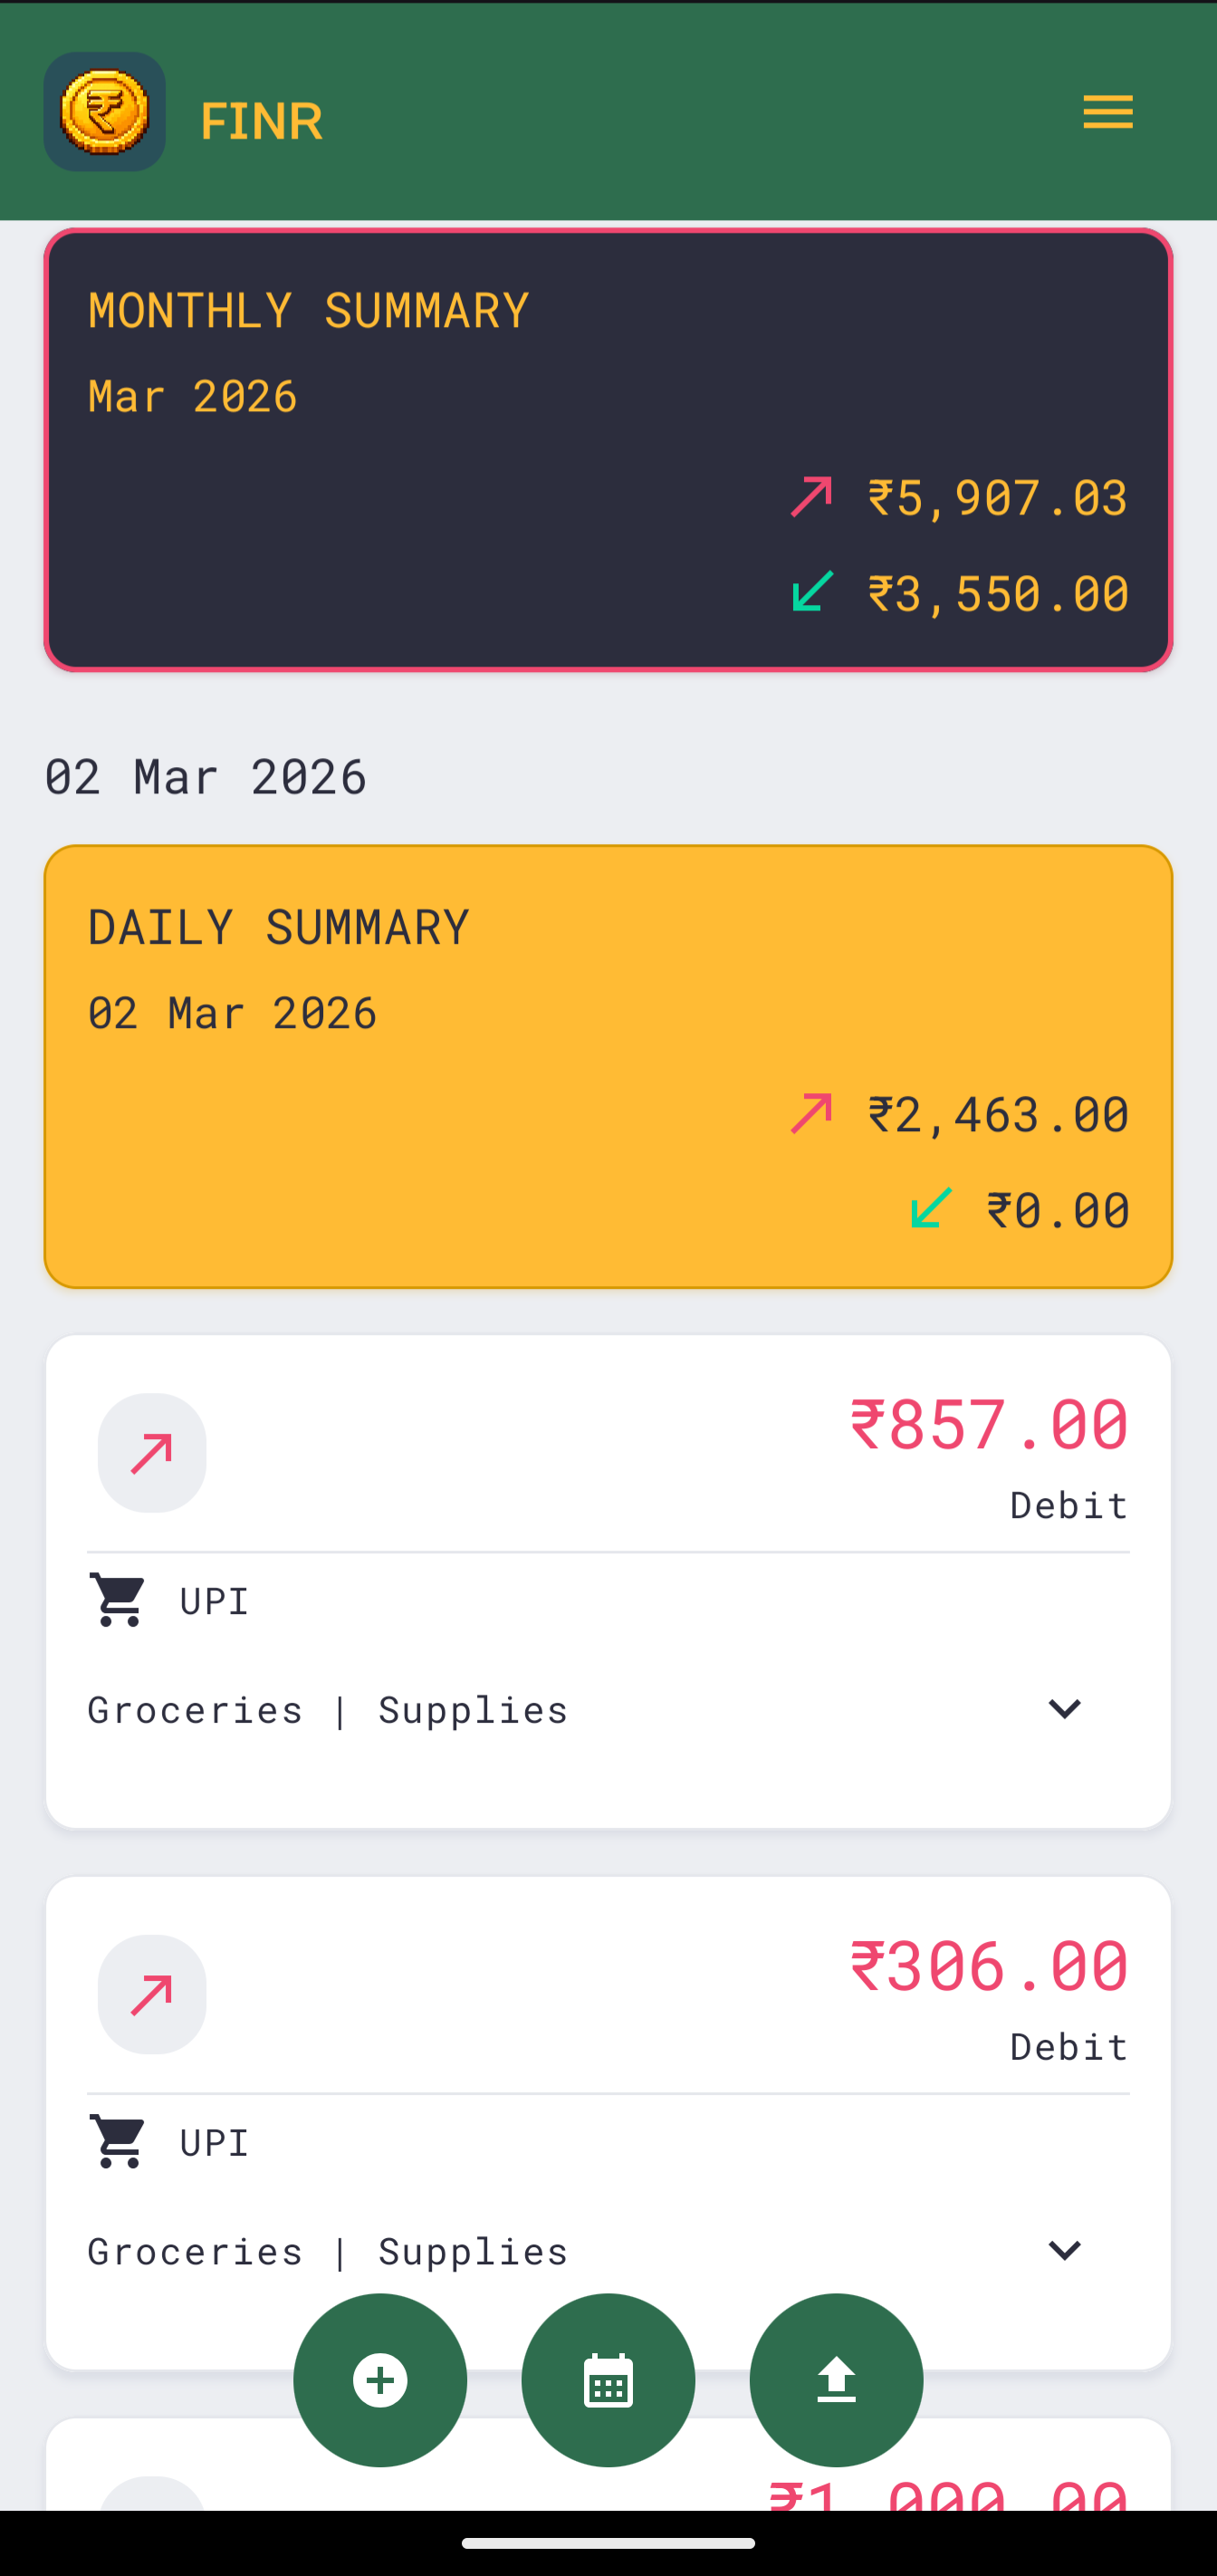Tap monthly income total ₹3,550.00
Viewport: 1217px width, 2576px height.
click(x=997, y=594)
